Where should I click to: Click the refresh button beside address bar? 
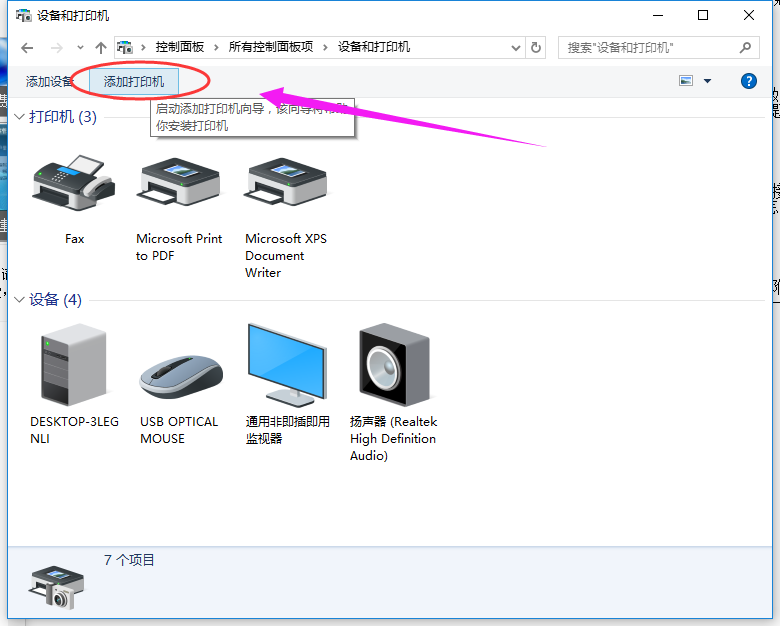click(x=536, y=48)
